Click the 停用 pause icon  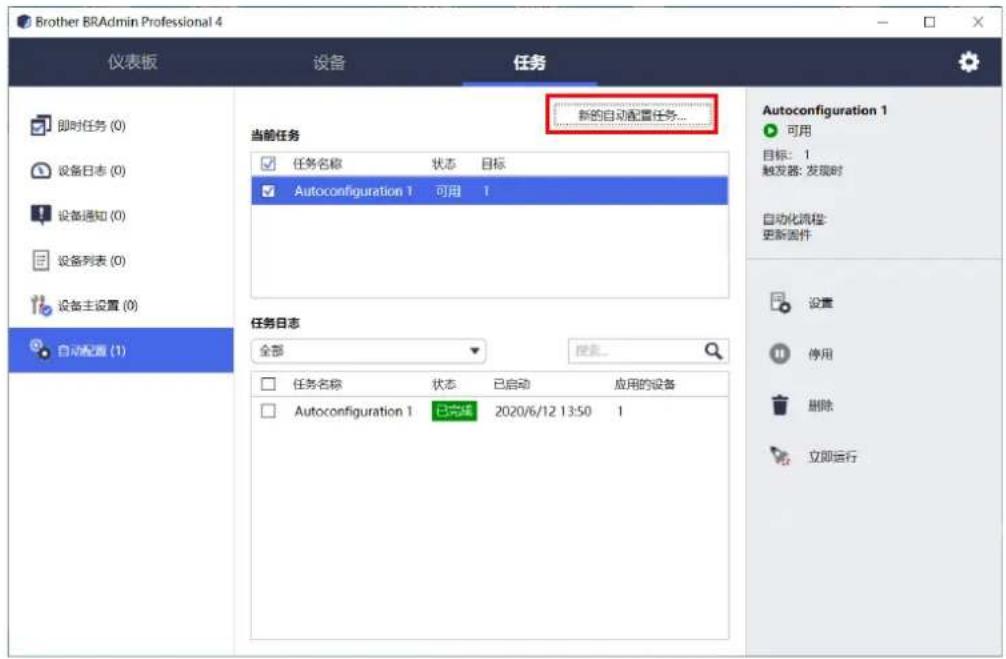tap(780, 354)
